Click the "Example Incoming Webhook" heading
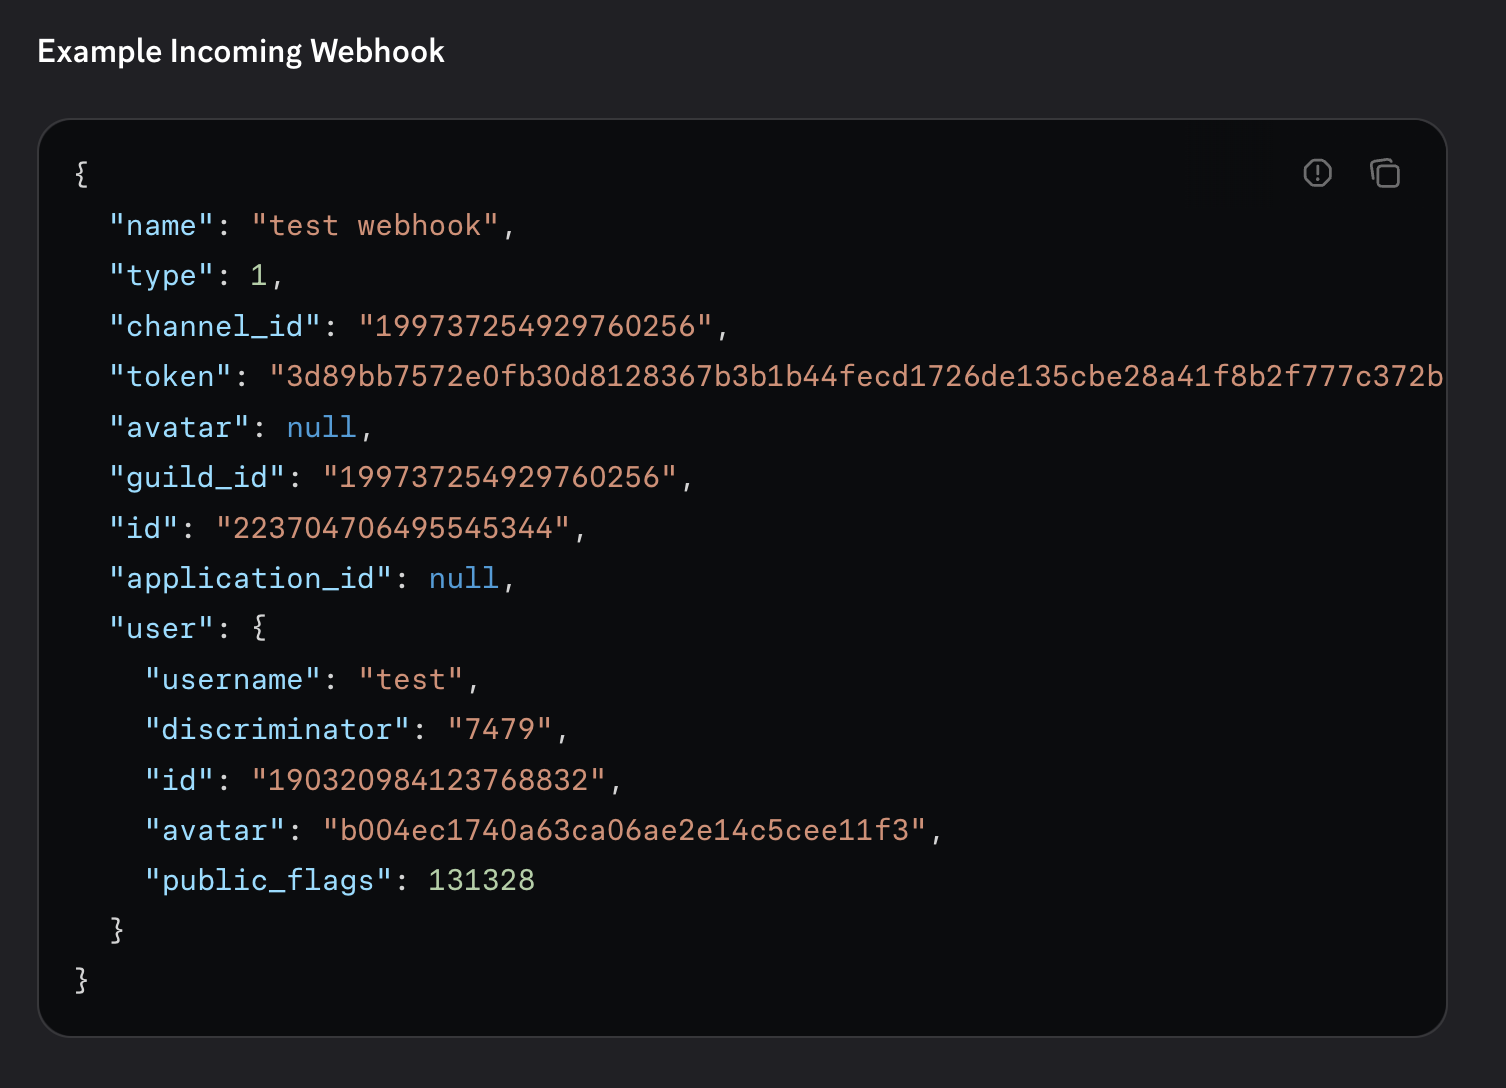This screenshot has width=1506, height=1088. point(241,51)
